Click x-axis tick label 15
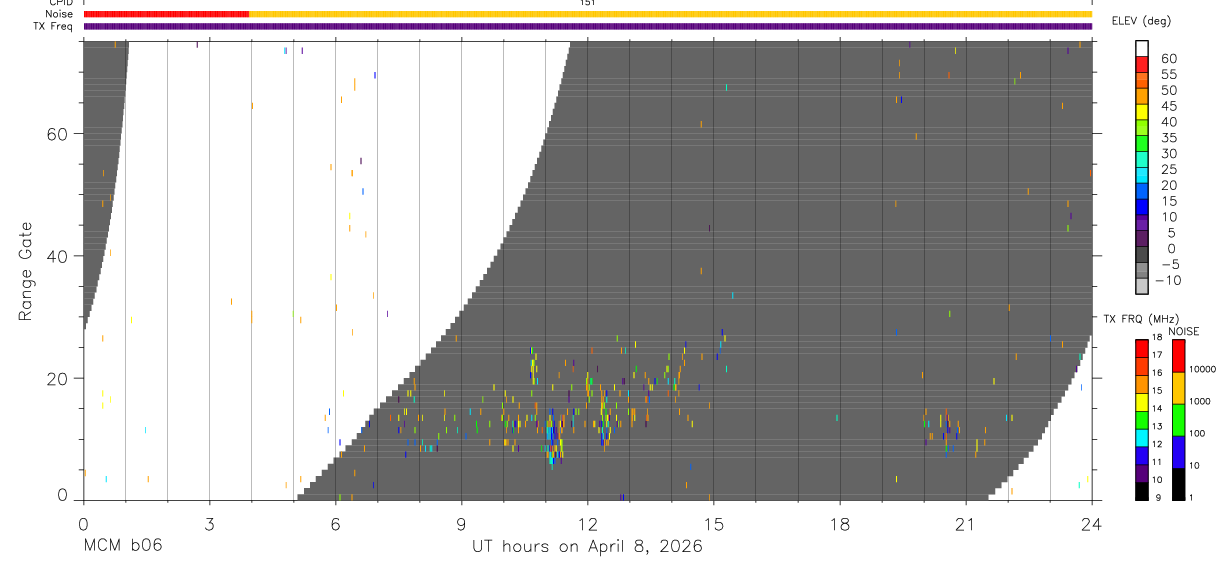Screen dimensions: 1228x567 click(x=713, y=523)
